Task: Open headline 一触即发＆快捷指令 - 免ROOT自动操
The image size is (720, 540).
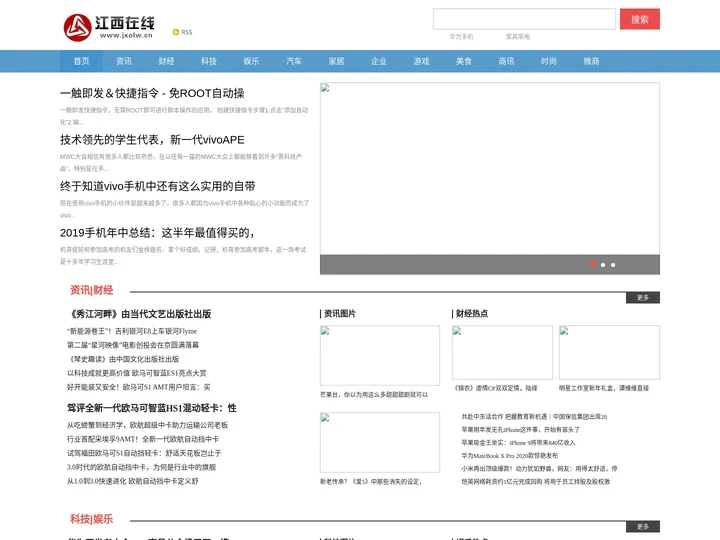Action: 152,93
